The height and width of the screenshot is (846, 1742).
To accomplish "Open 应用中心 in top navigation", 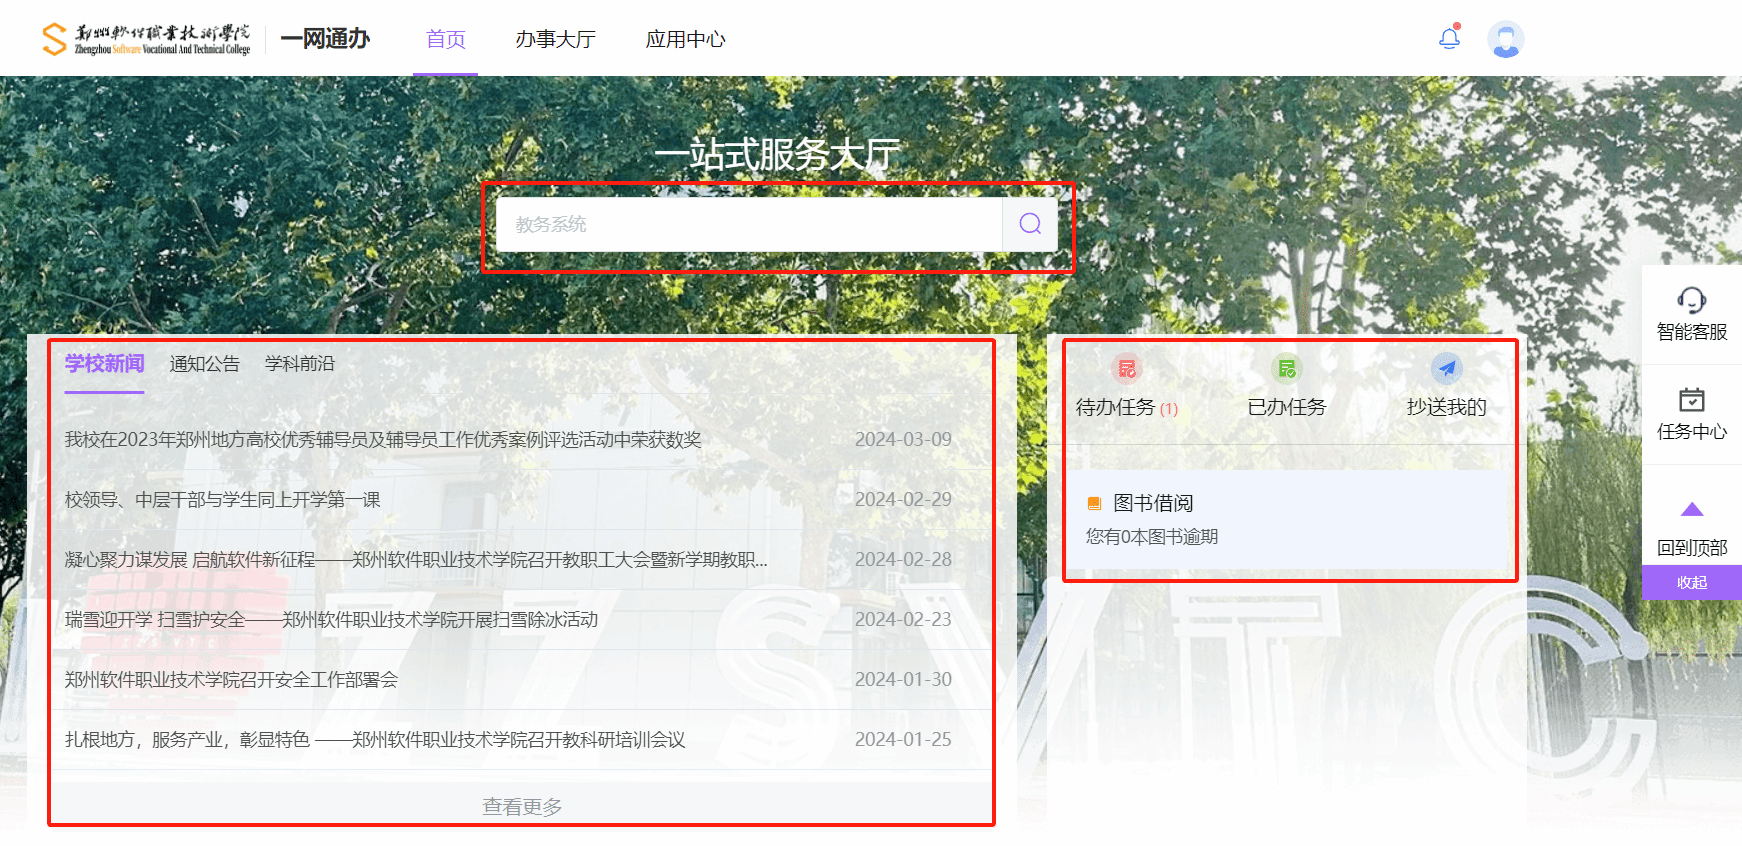I will (685, 39).
